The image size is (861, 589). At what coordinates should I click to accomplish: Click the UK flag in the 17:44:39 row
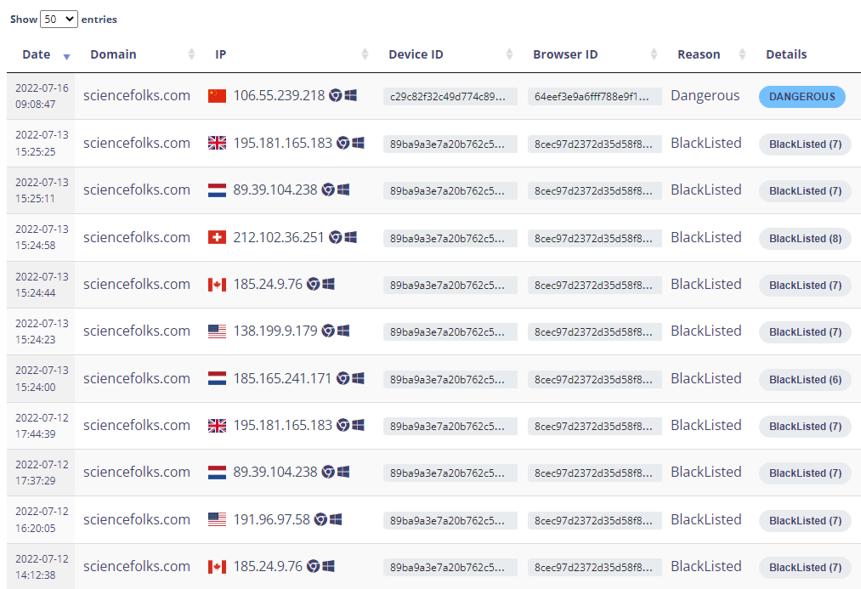point(217,426)
